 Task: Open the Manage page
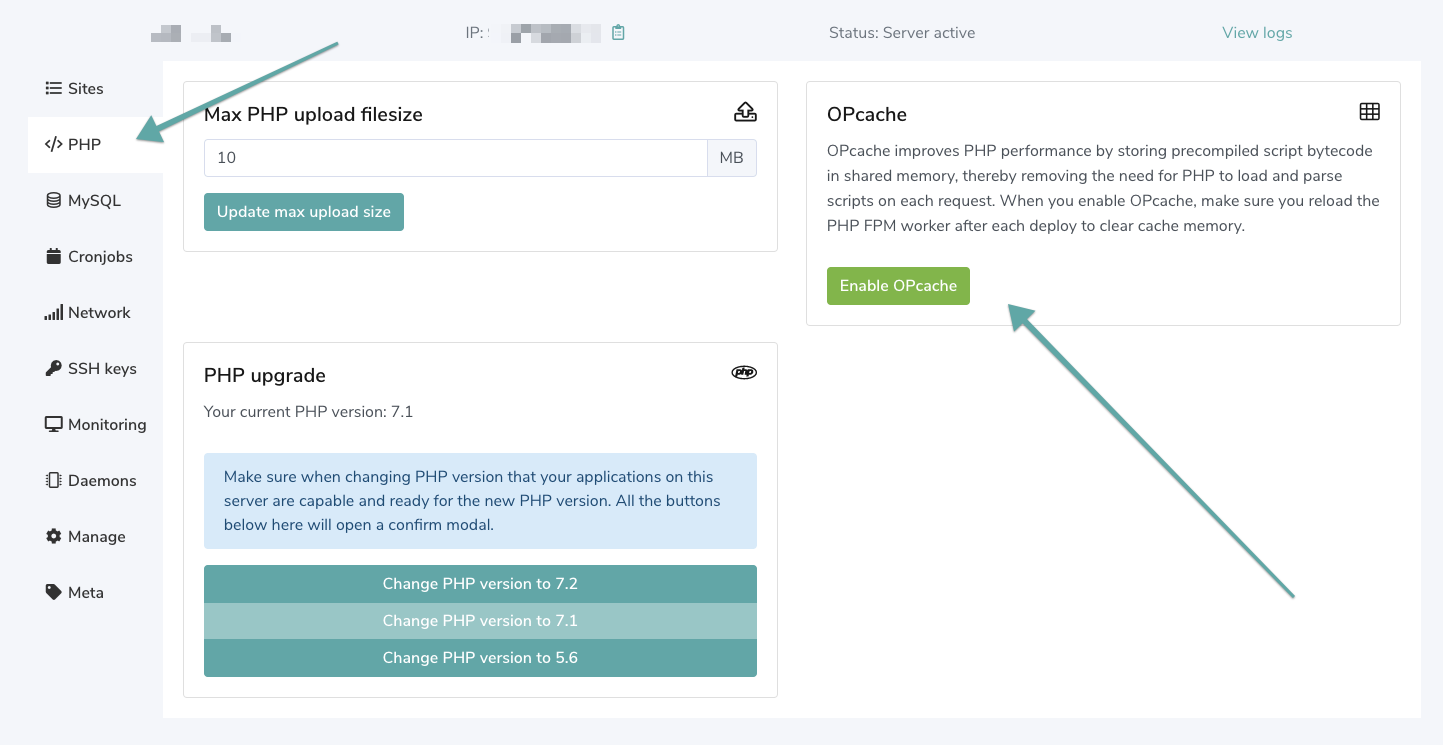86,536
